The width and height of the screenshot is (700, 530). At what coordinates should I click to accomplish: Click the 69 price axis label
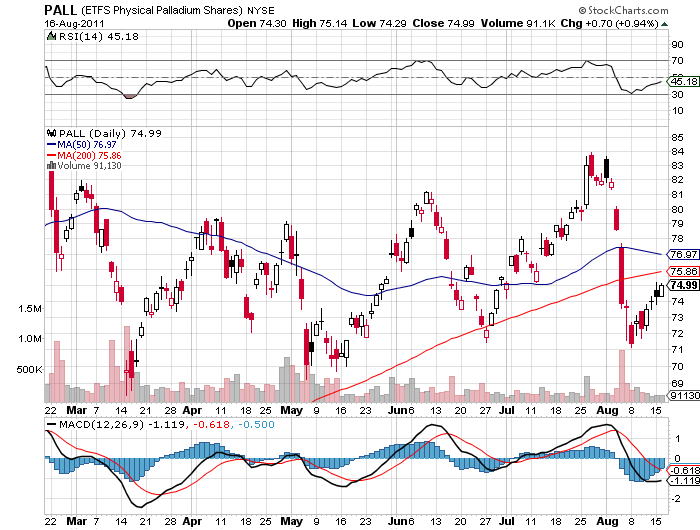677,383
